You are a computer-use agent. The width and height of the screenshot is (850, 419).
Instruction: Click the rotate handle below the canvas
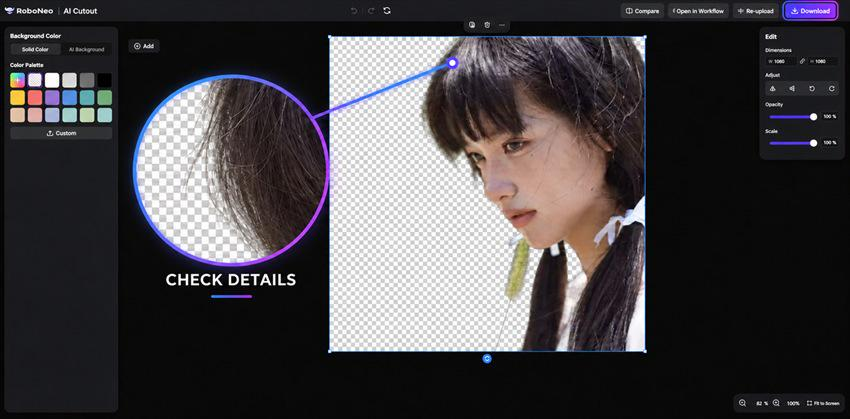click(487, 358)
